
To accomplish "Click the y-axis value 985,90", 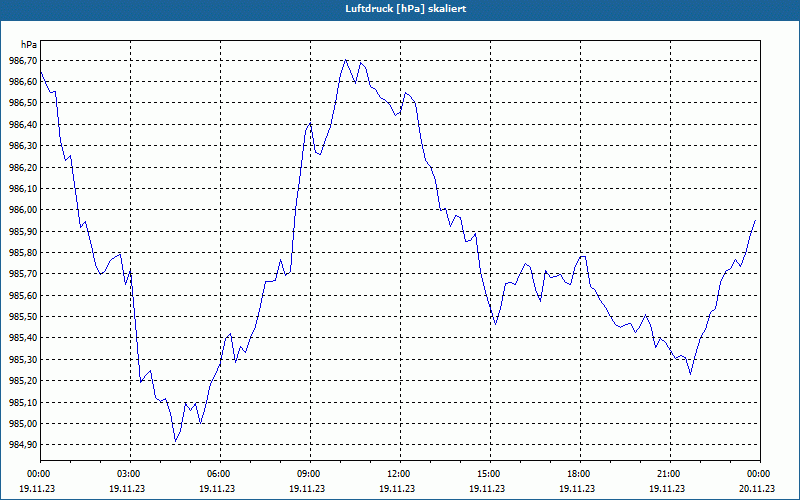I will (x=23, y=231).
